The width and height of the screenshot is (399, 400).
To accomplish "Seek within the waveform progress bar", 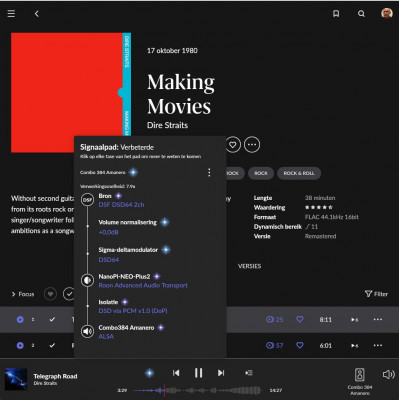I will point(197,390).
